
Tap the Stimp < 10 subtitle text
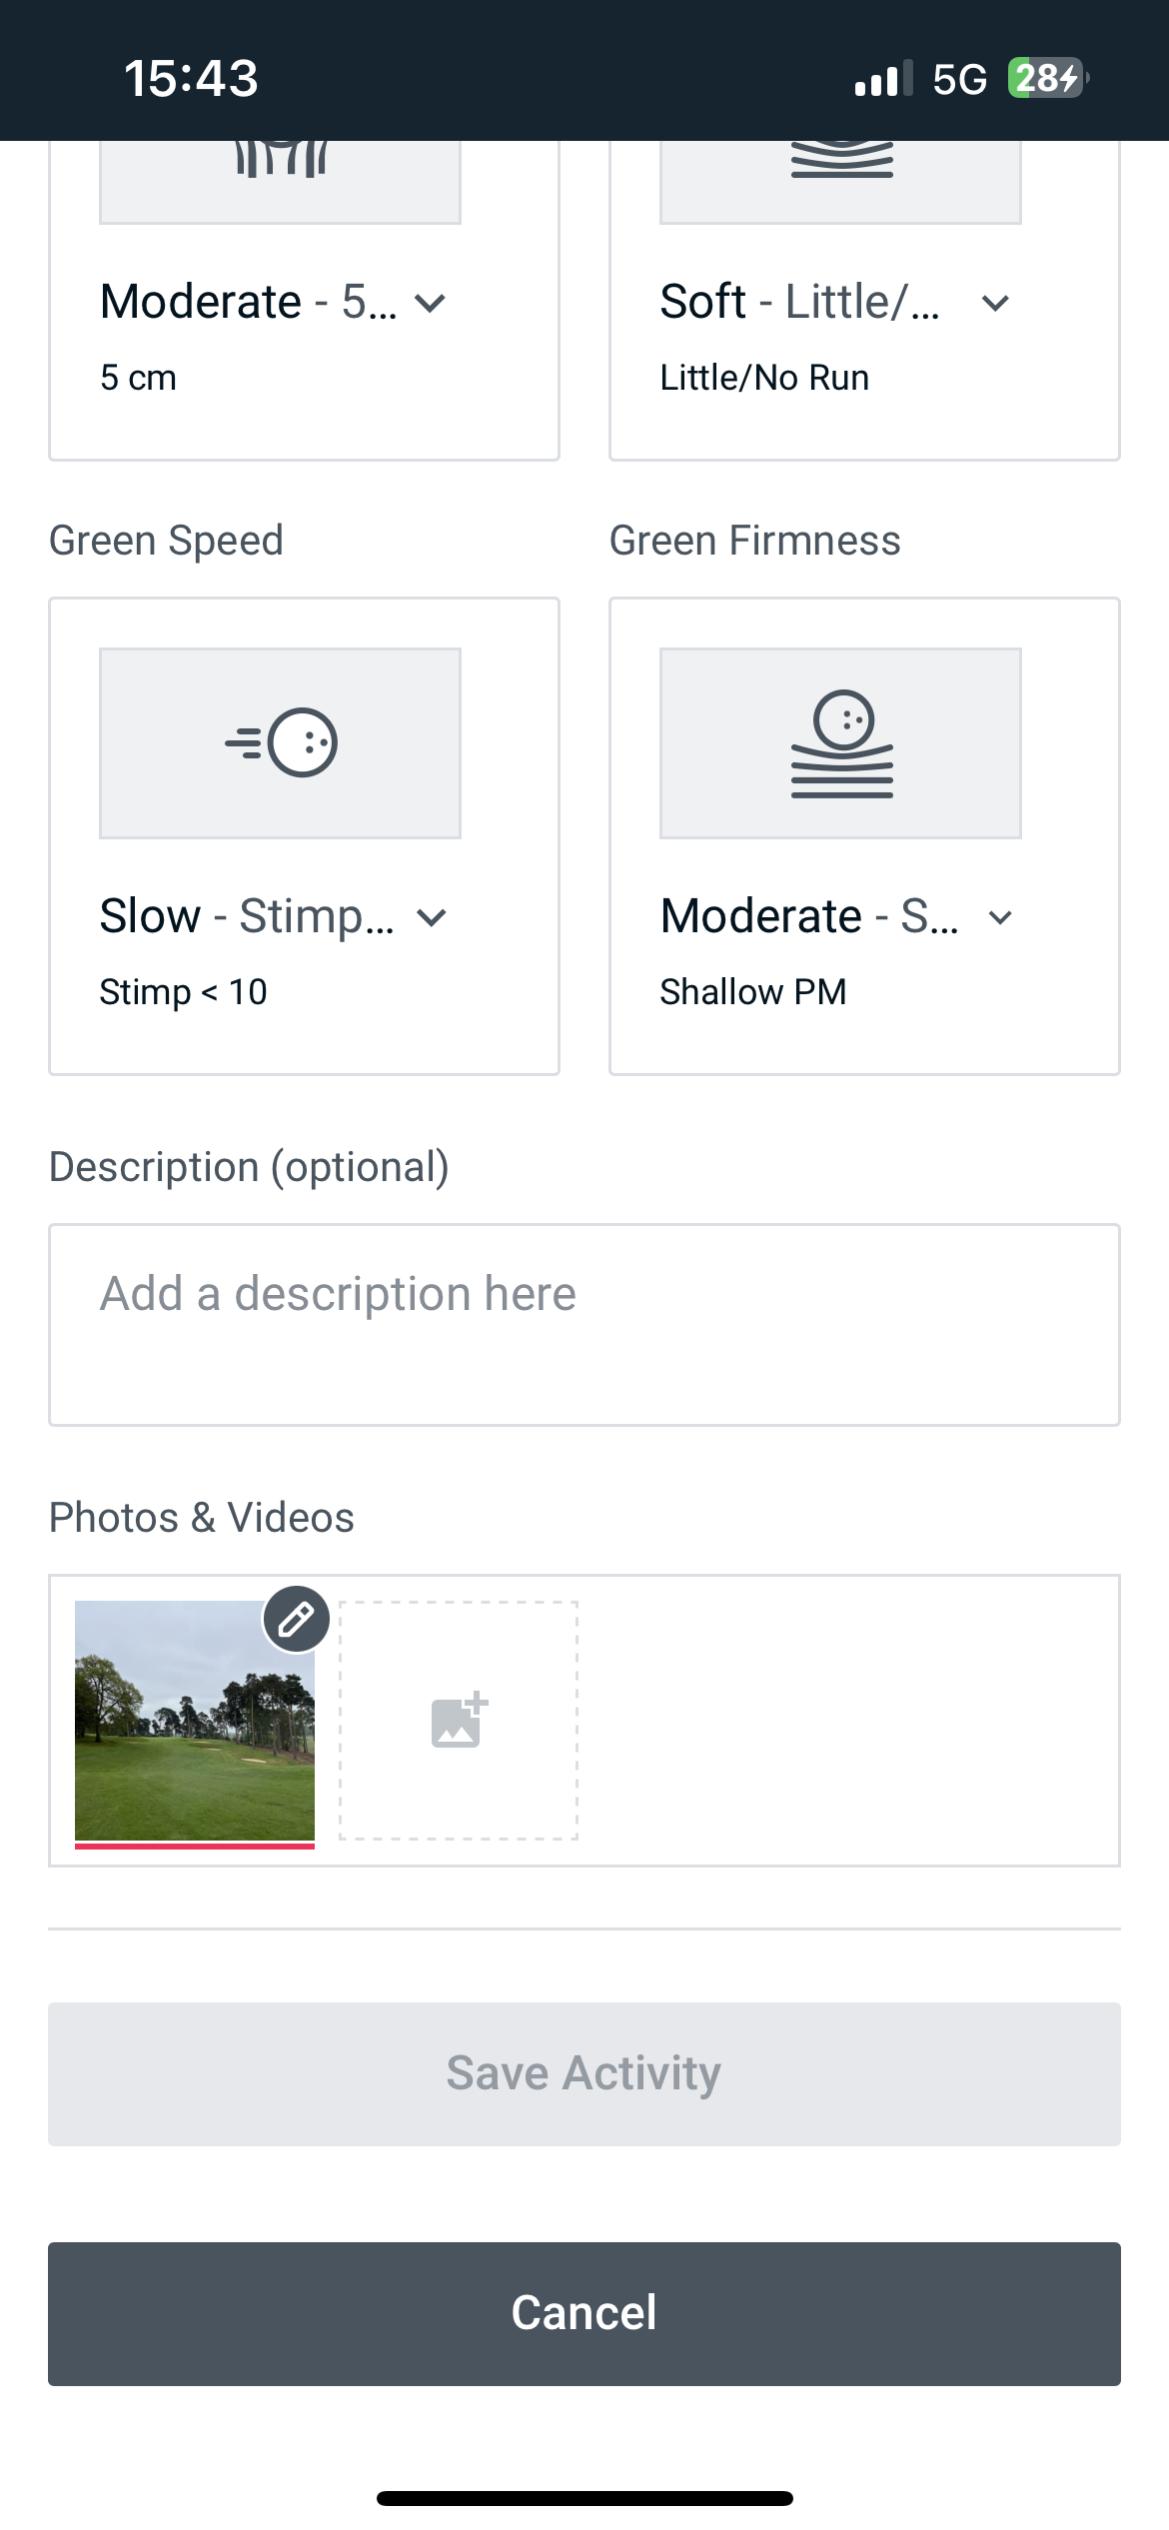point(183,992)
